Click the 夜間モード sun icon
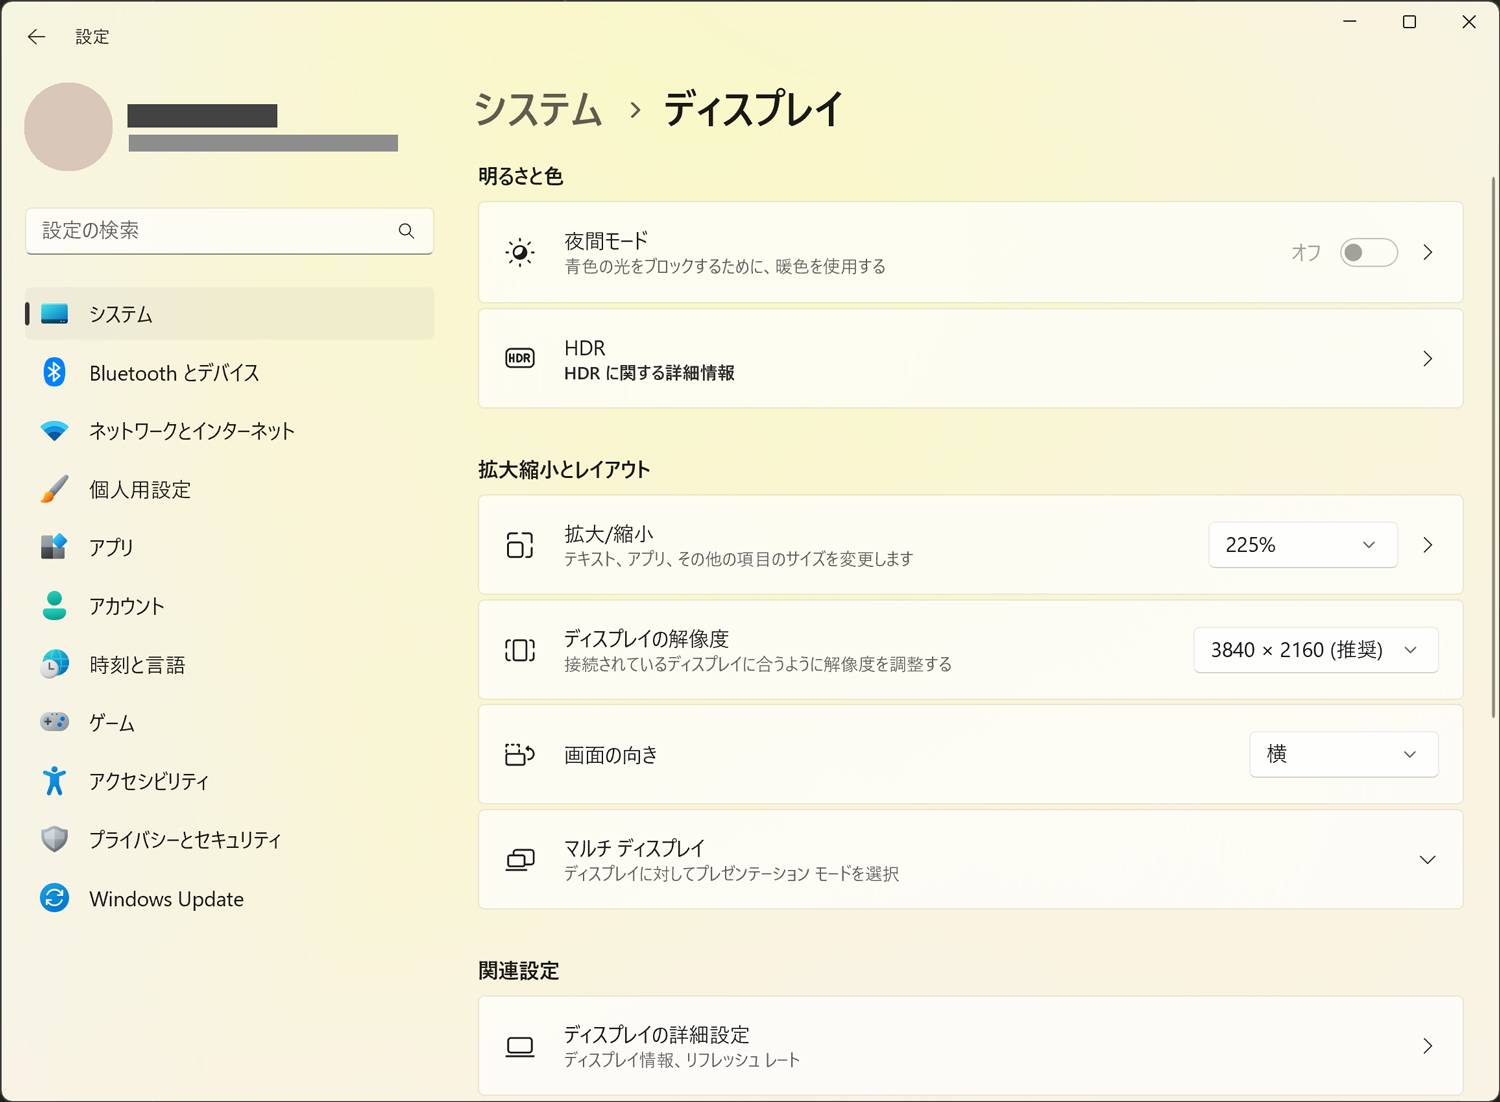Viewport: 1500px width, 1102px height. [520, 252]
